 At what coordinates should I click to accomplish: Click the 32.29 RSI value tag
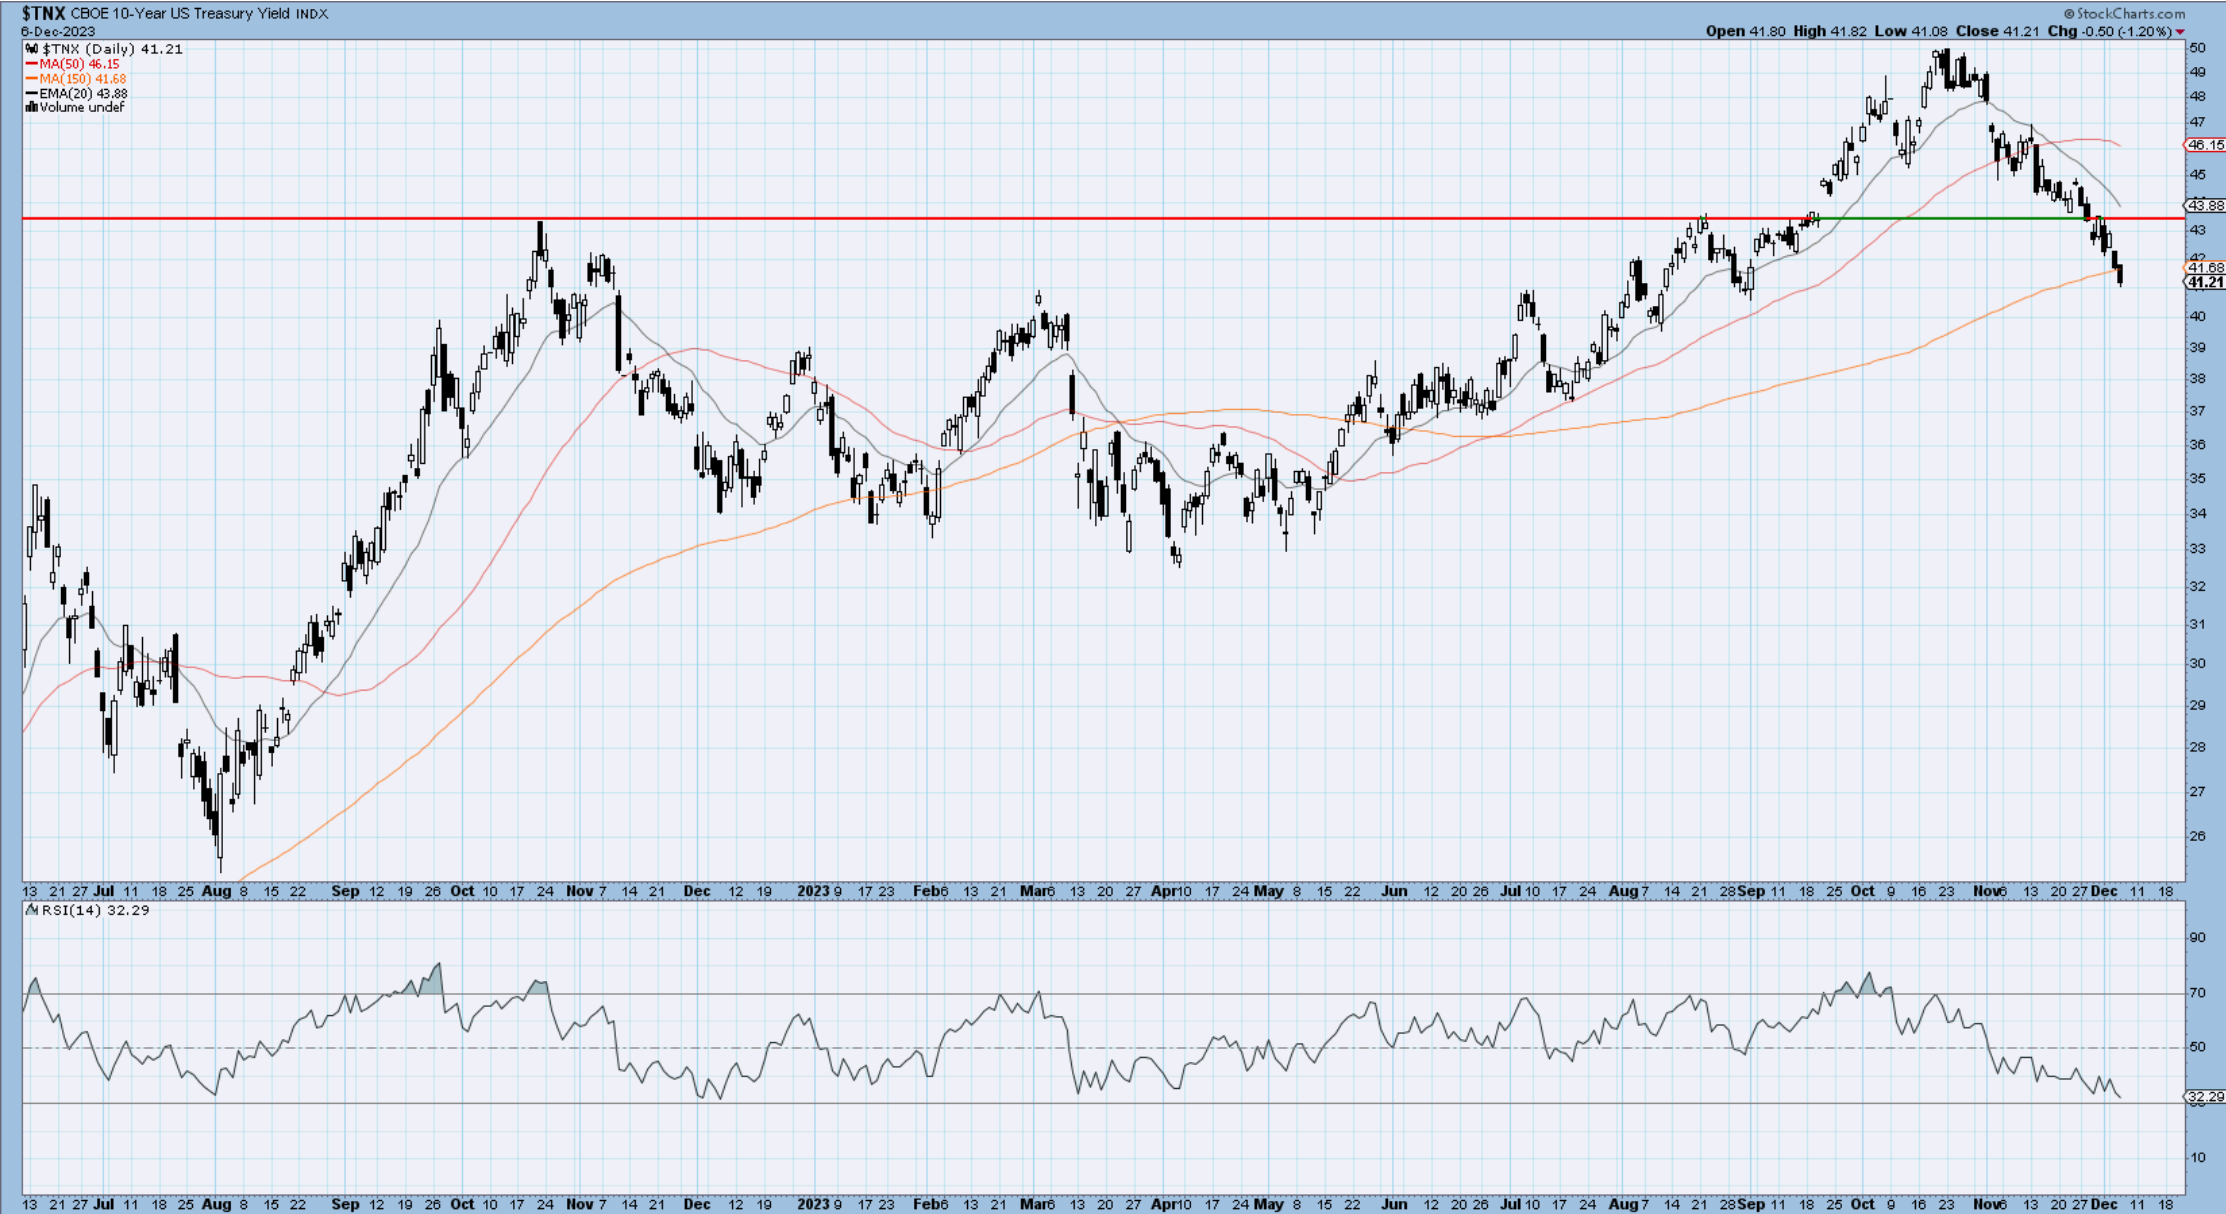[x=2204, y=1097]
